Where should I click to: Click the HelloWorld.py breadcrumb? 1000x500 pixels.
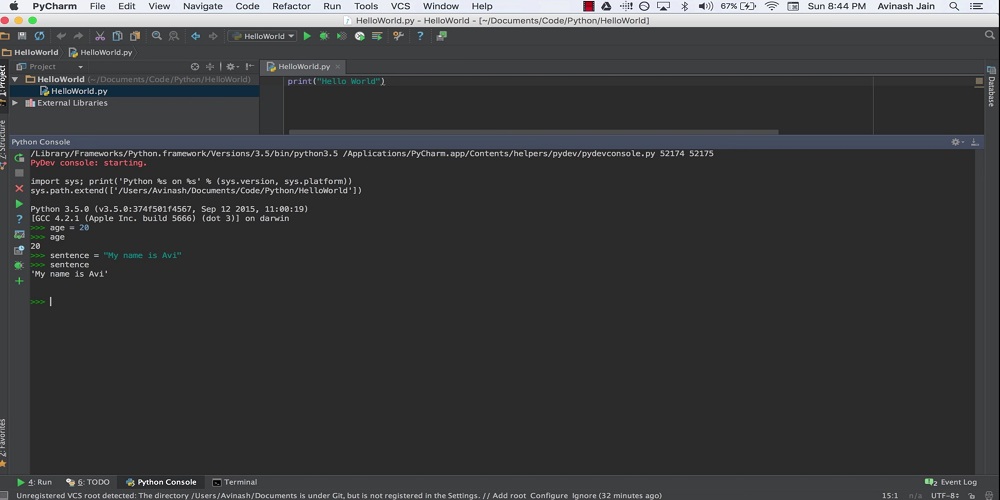[100, 52]
